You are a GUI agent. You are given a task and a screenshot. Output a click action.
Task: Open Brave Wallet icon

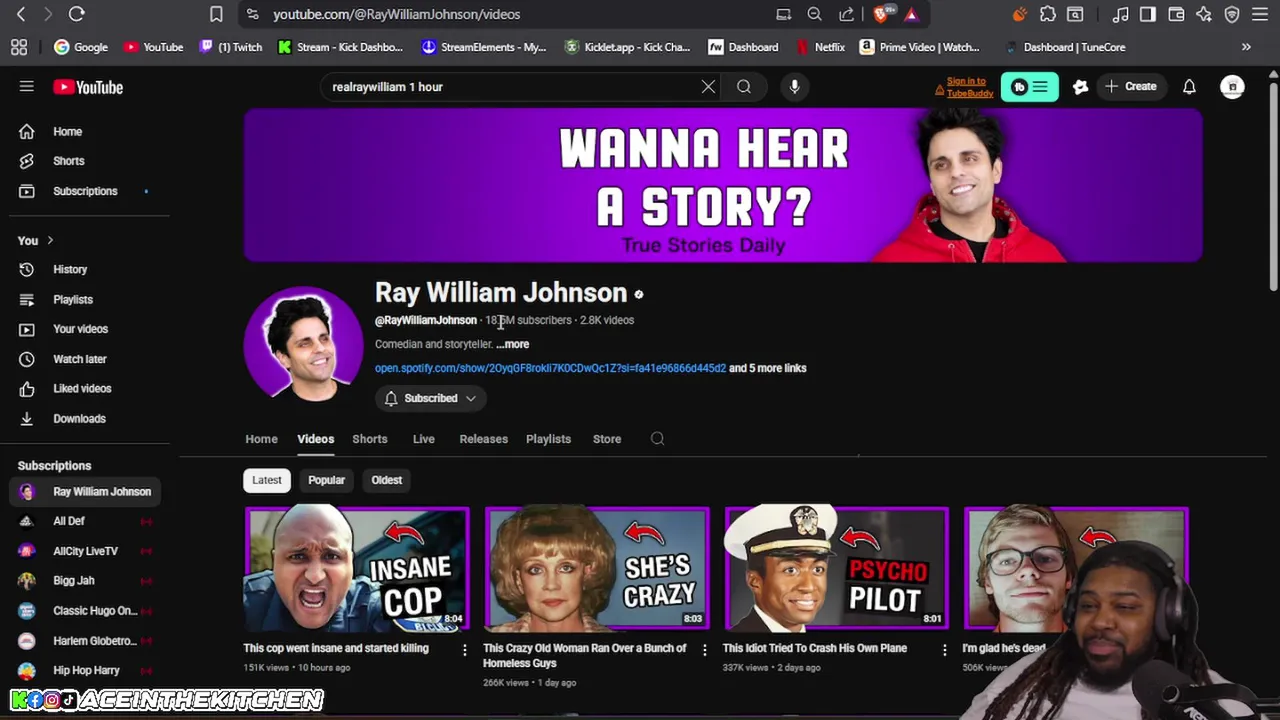click(x=1176, y=14)
